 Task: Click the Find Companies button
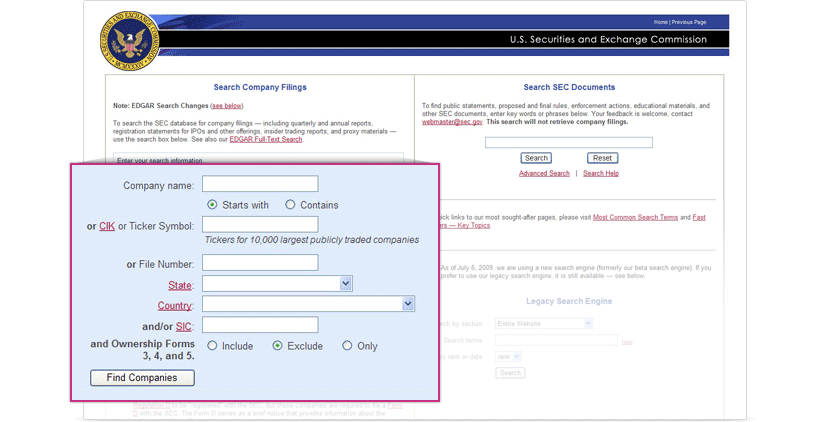click(x=142, y=378)
